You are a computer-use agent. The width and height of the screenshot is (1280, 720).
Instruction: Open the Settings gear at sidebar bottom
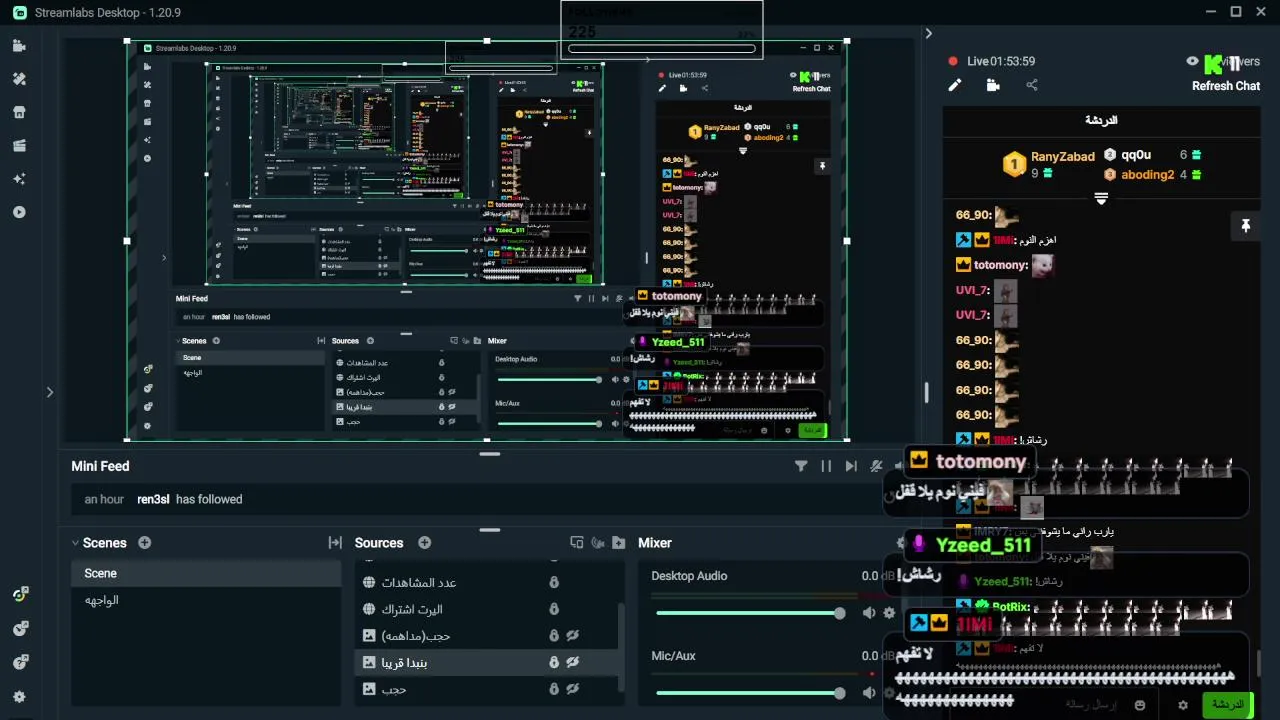[x=19, y=697]
